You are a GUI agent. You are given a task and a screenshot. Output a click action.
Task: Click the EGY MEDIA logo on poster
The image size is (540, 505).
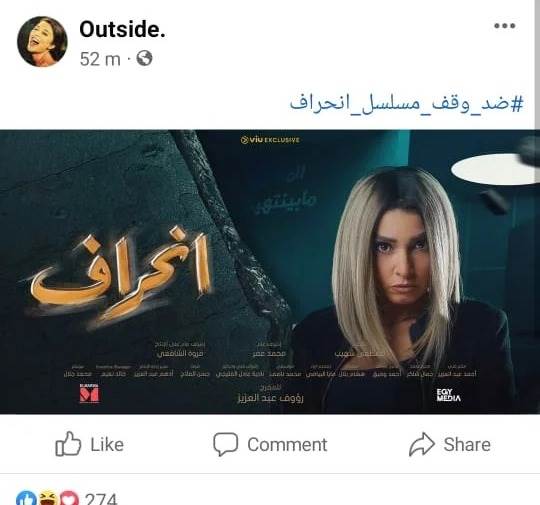[448, 395]
